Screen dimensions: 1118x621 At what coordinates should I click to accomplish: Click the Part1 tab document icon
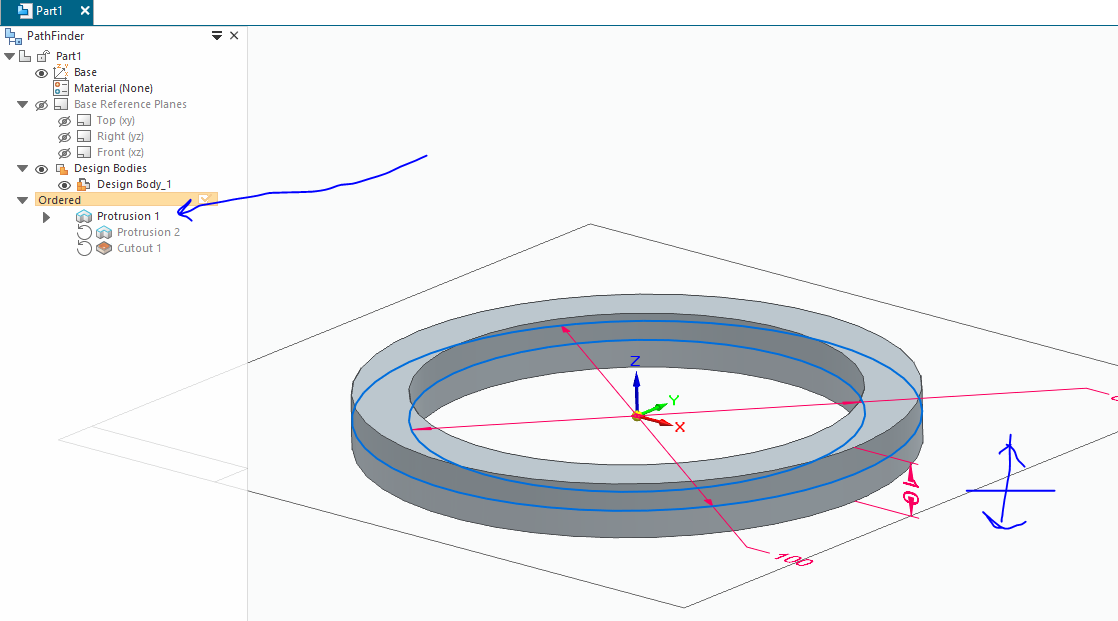click(x=24, y=11)
